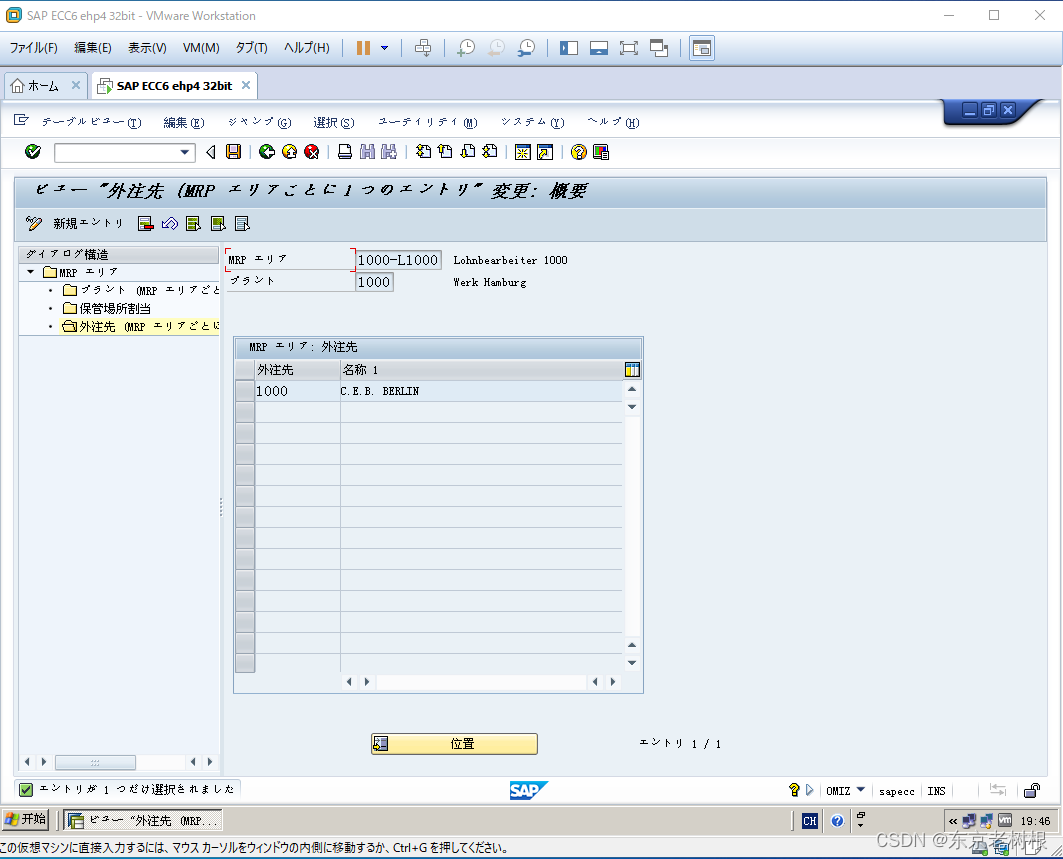The width and height of the screenshot is (1063, 859).
Task: Click the 位置 button
Action: click(454, 744)
